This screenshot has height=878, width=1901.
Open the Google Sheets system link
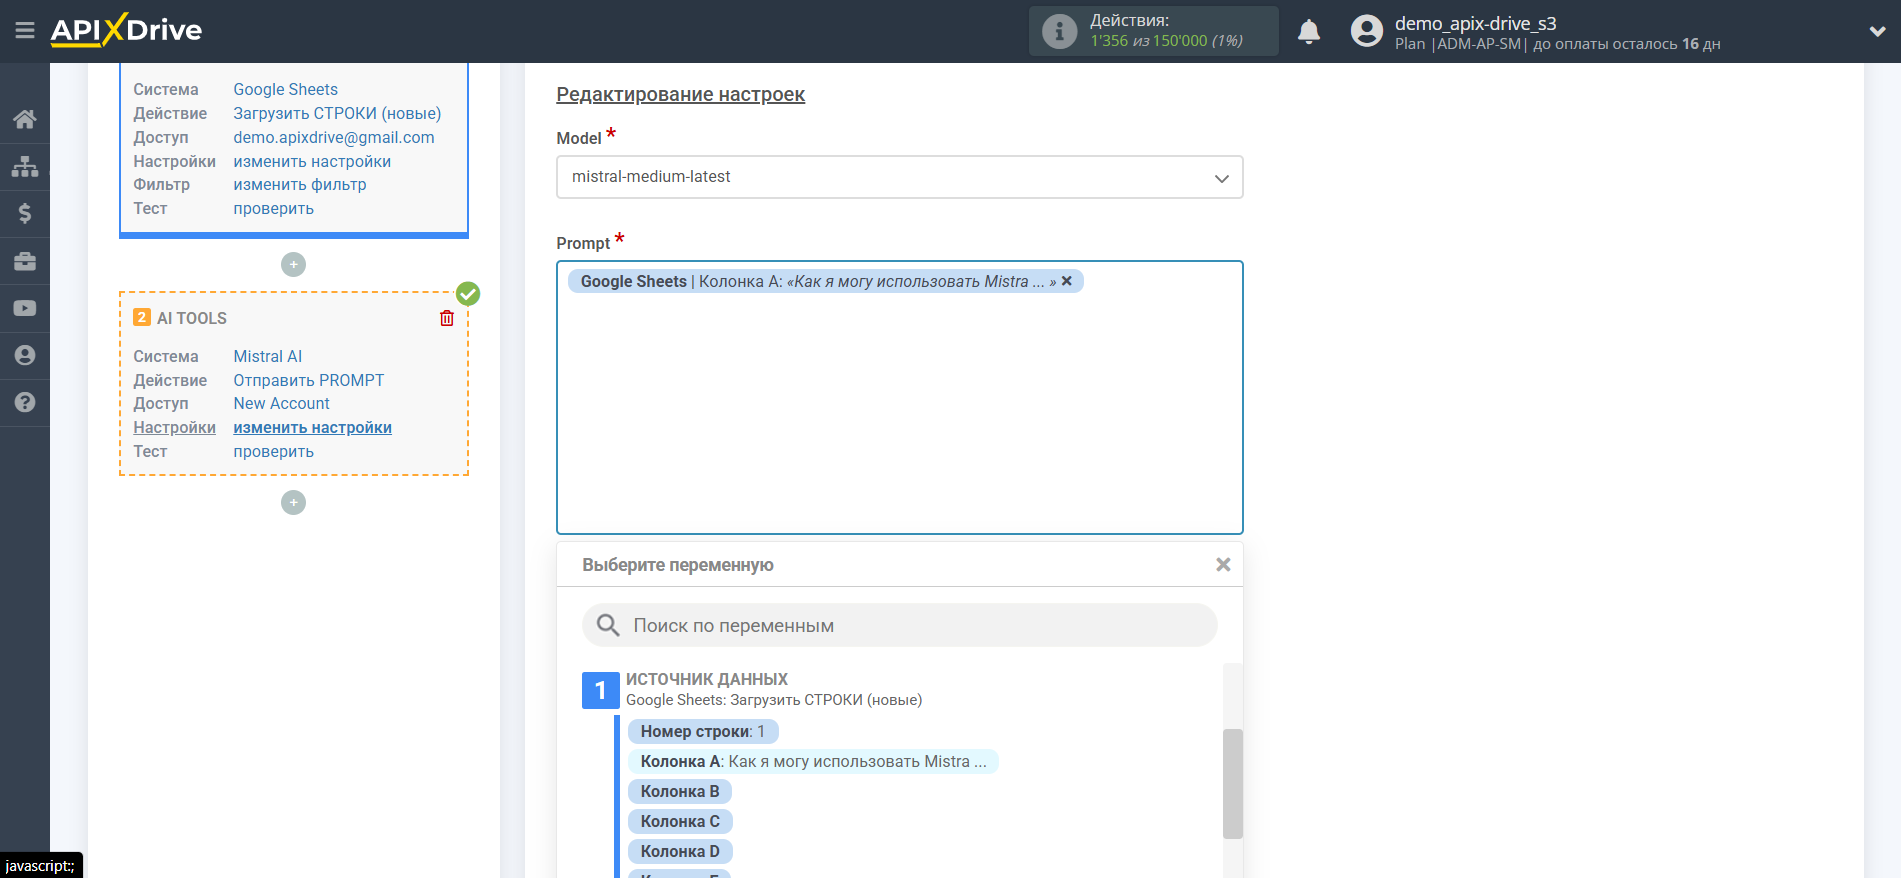[285, 89]
